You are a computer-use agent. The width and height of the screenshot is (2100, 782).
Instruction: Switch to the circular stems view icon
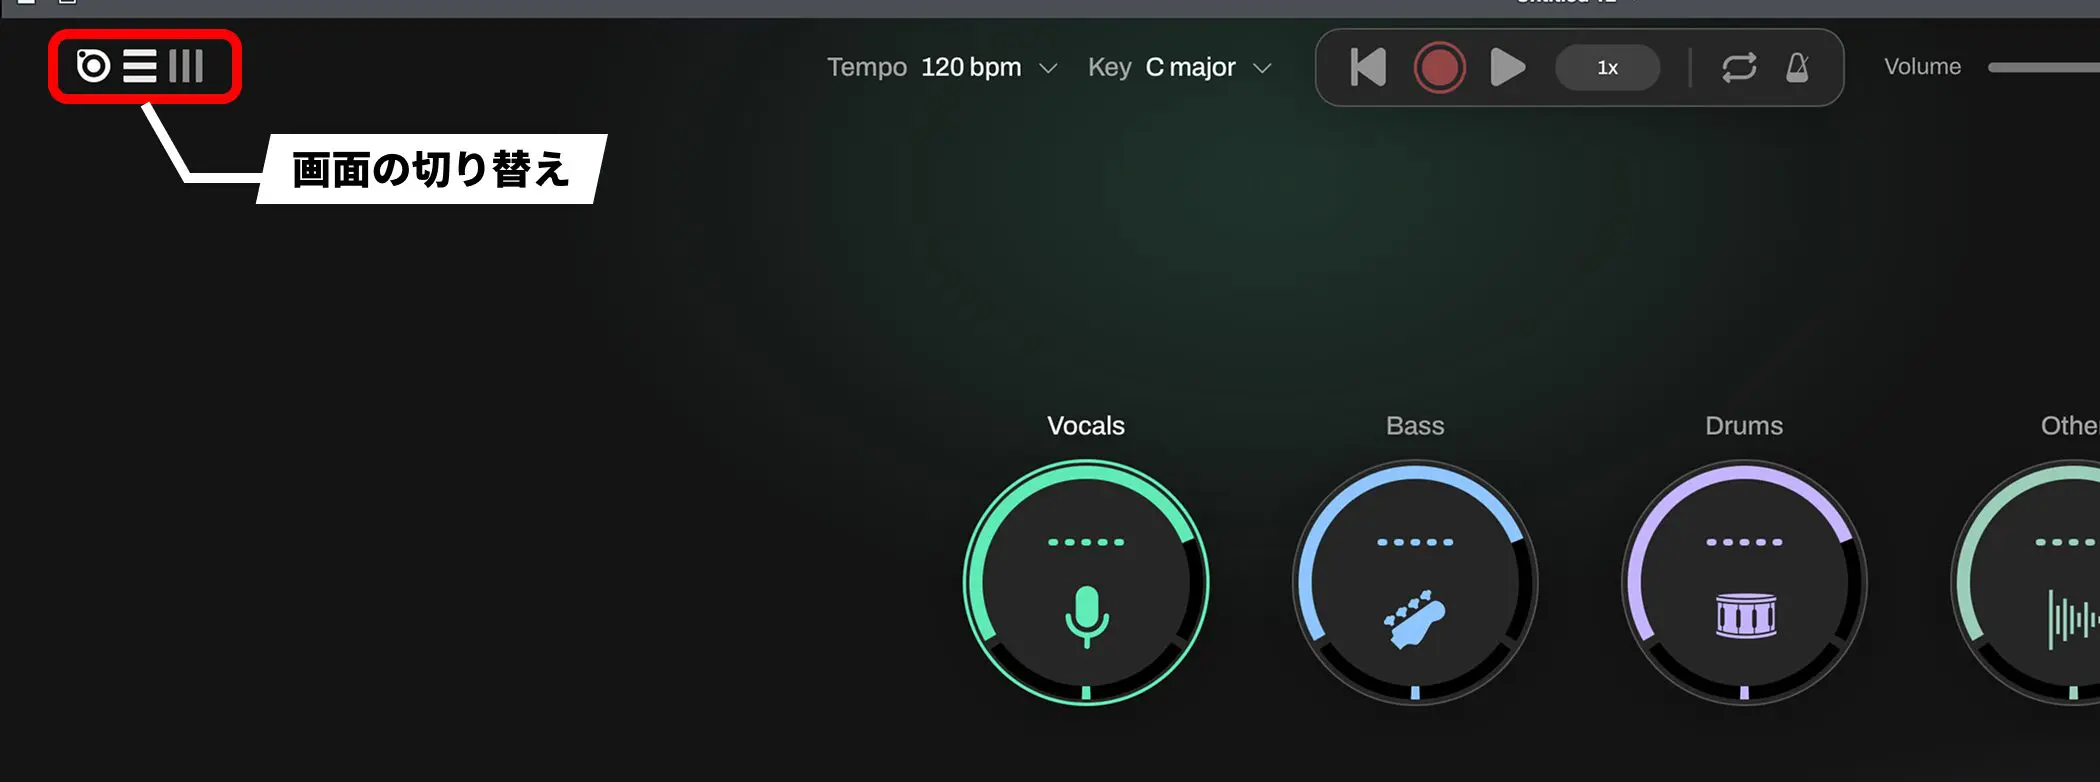point(93,66)
